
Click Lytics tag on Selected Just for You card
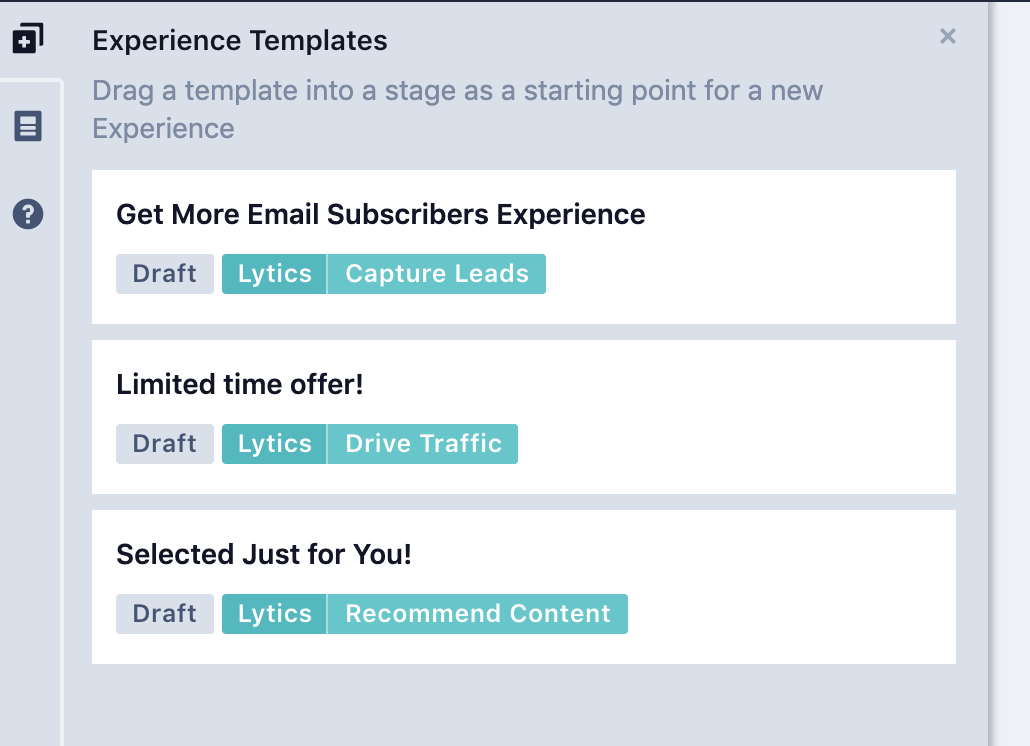(274, 614)
